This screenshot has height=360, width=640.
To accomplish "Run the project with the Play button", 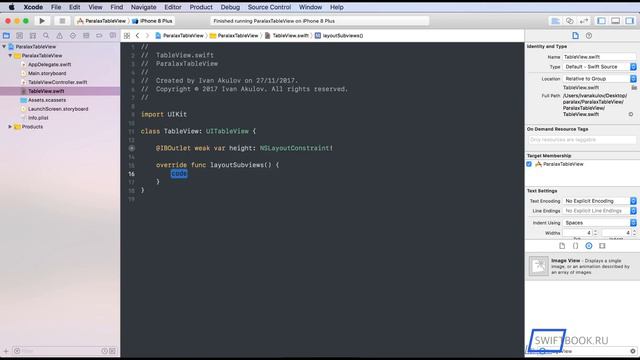I will coord(42,21).
